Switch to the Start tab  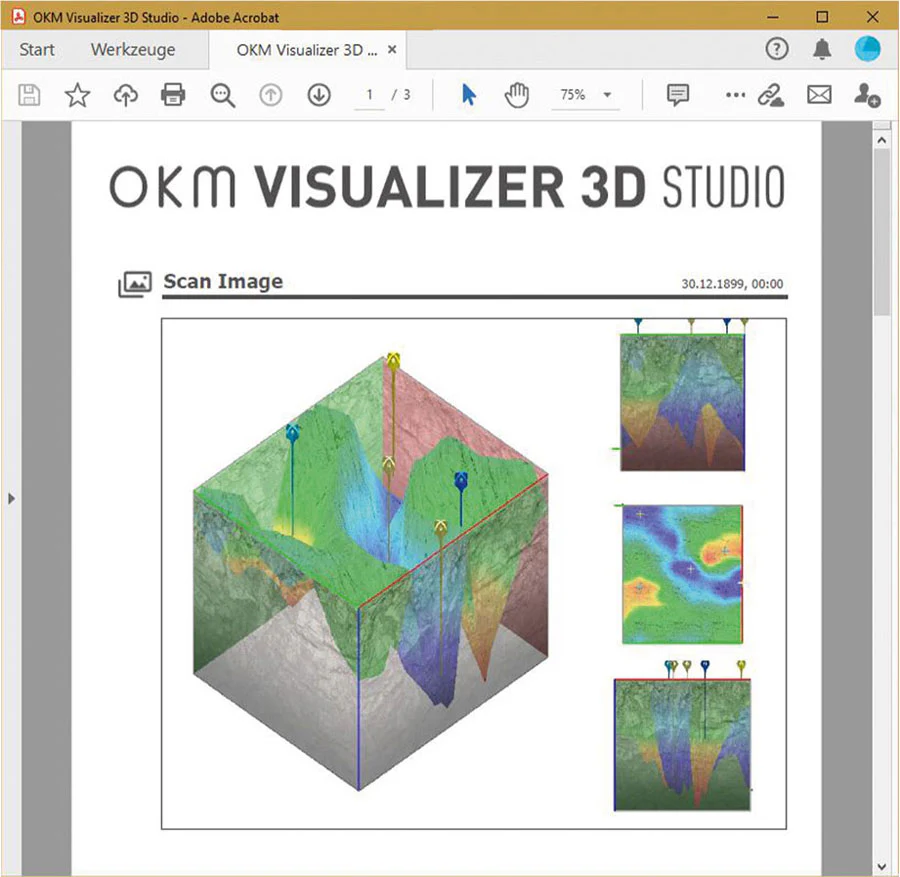click(x=37, y=50)
